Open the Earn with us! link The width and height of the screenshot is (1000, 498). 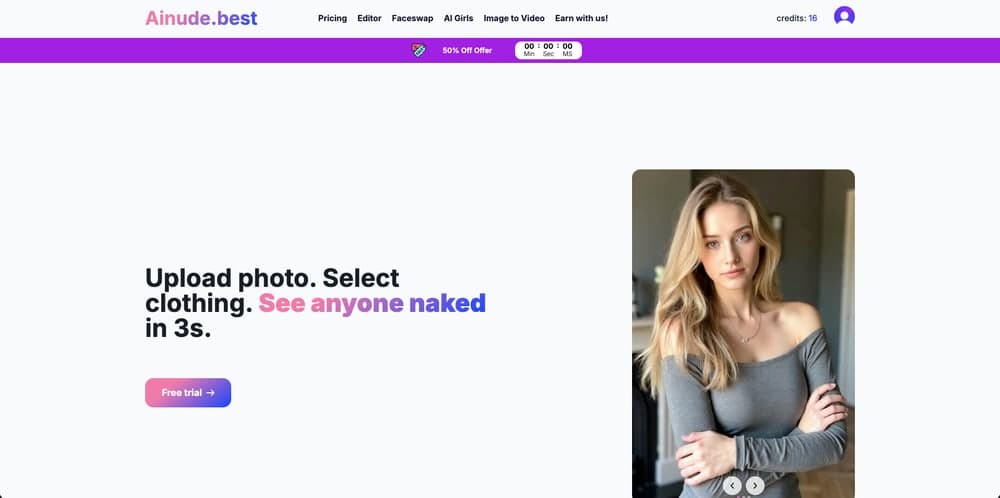tap(581, 18)
